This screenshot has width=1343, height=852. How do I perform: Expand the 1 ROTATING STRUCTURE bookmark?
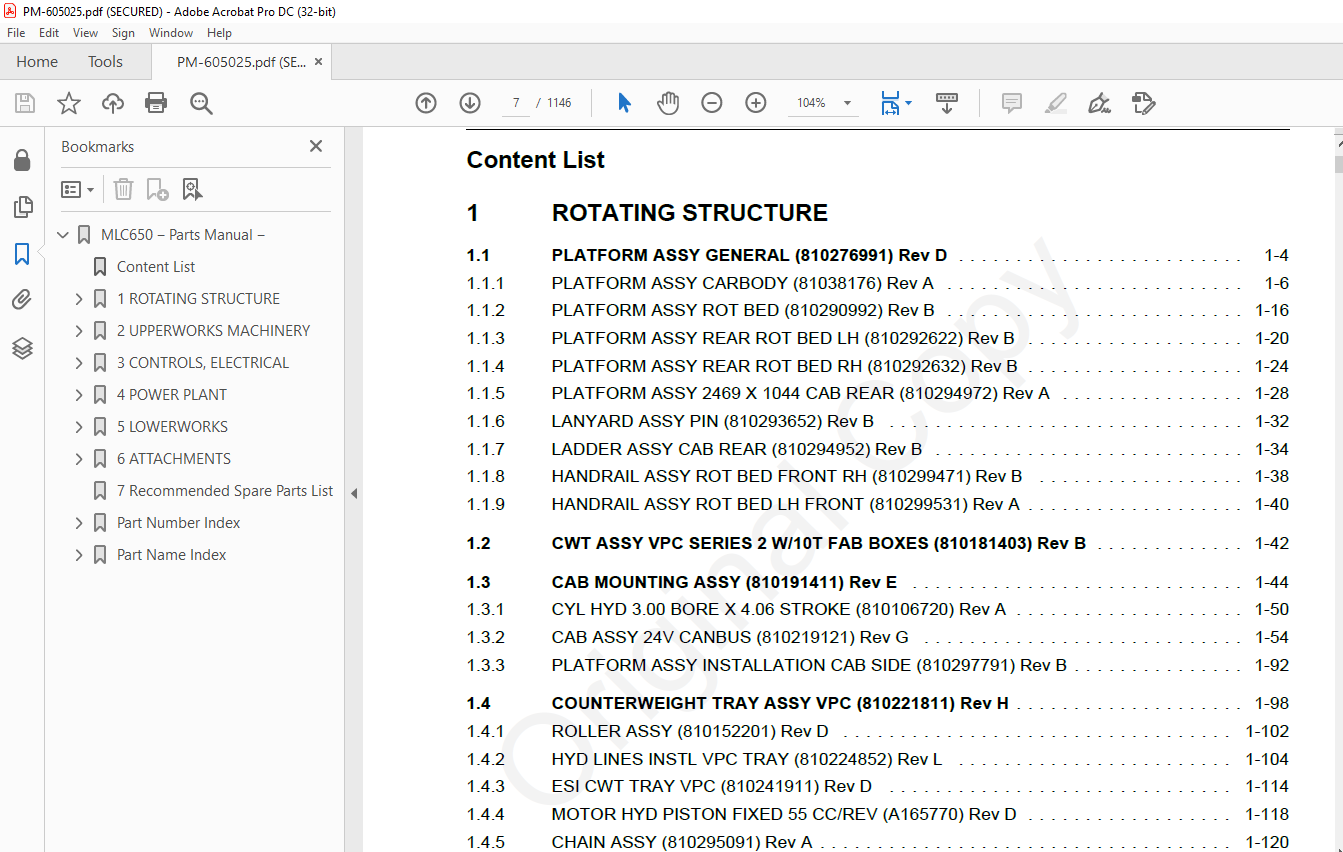[x=79, y=299]
